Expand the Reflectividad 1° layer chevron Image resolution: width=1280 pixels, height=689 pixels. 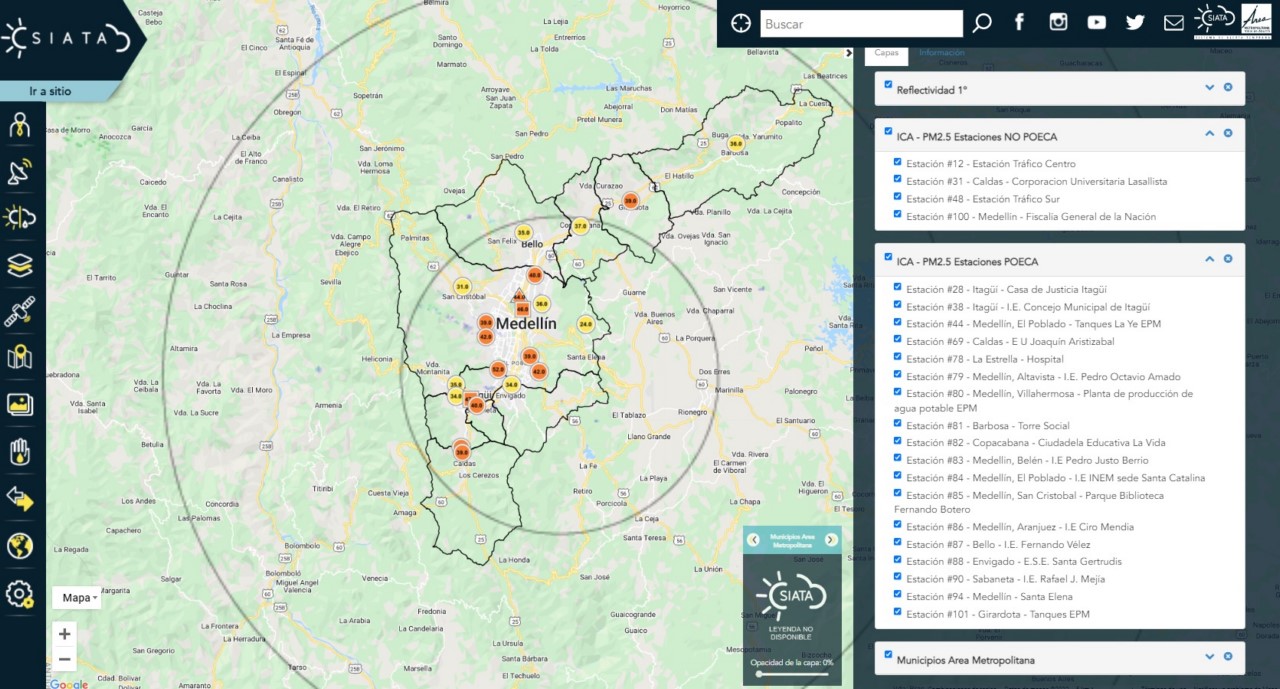1209,87
